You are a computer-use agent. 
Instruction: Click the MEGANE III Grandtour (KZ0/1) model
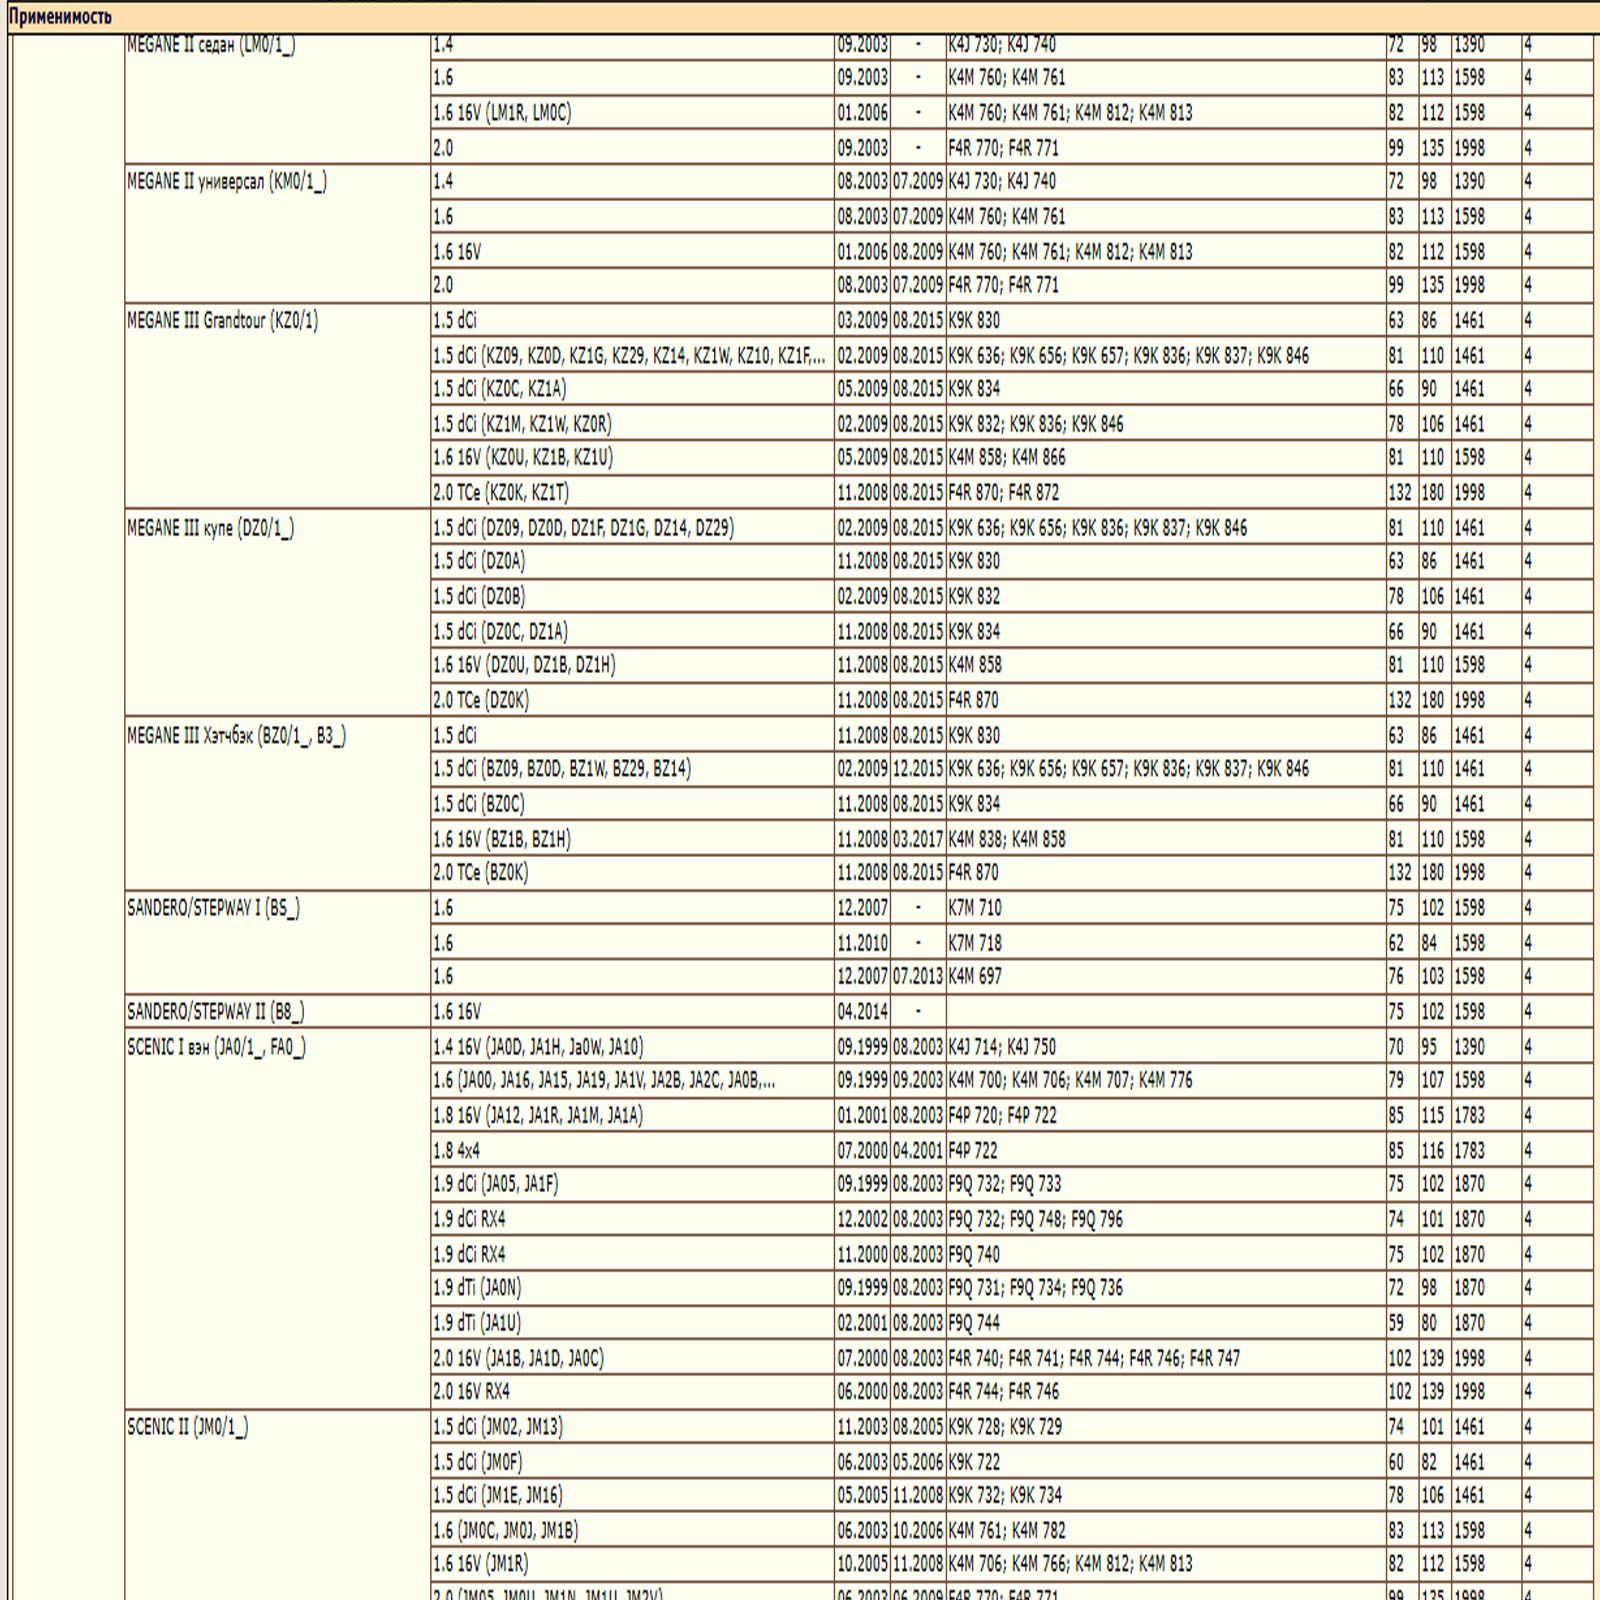222,321
